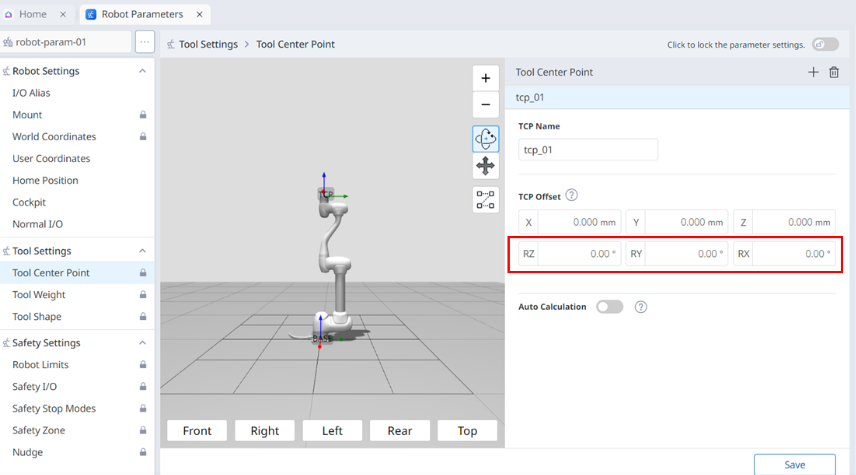Click the Auto Calculation help icon
This screenshot has height=475, width=856.
click(641, 307)
